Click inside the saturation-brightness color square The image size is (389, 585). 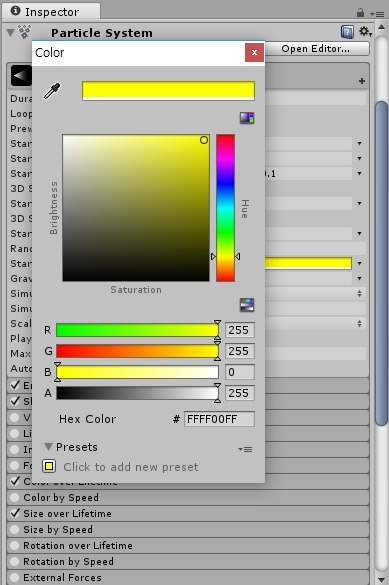point(136,208)
